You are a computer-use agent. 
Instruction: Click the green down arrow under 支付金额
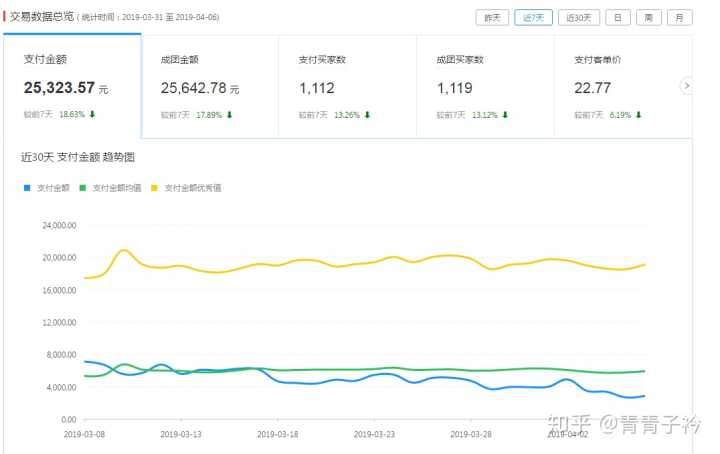tap(93, 115)
